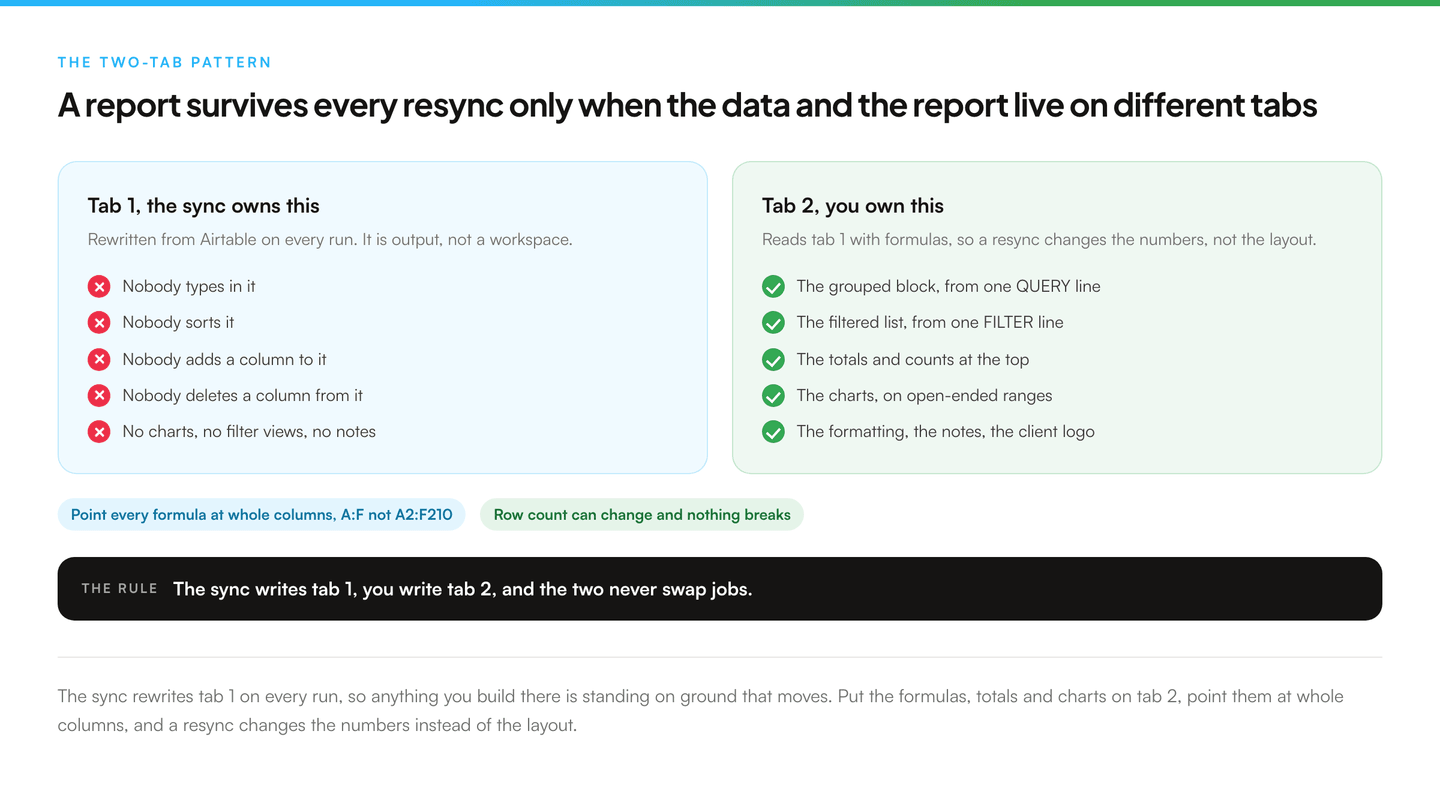
Task: Click the main slide title about resync
Action: [x=687, y=105]
